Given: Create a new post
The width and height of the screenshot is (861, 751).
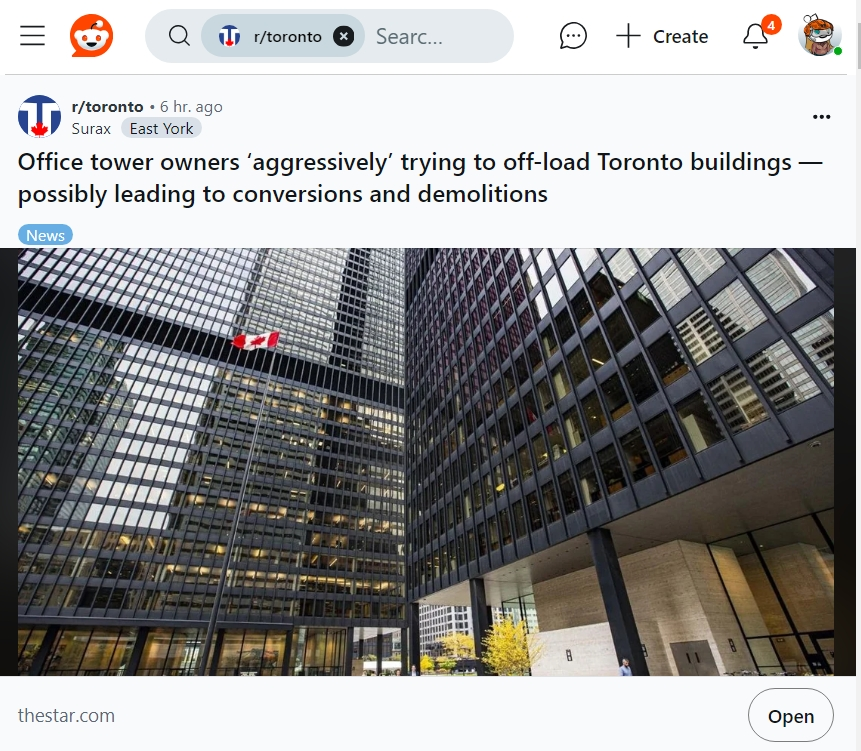Looking at the screenshot, I should point(662,36).
